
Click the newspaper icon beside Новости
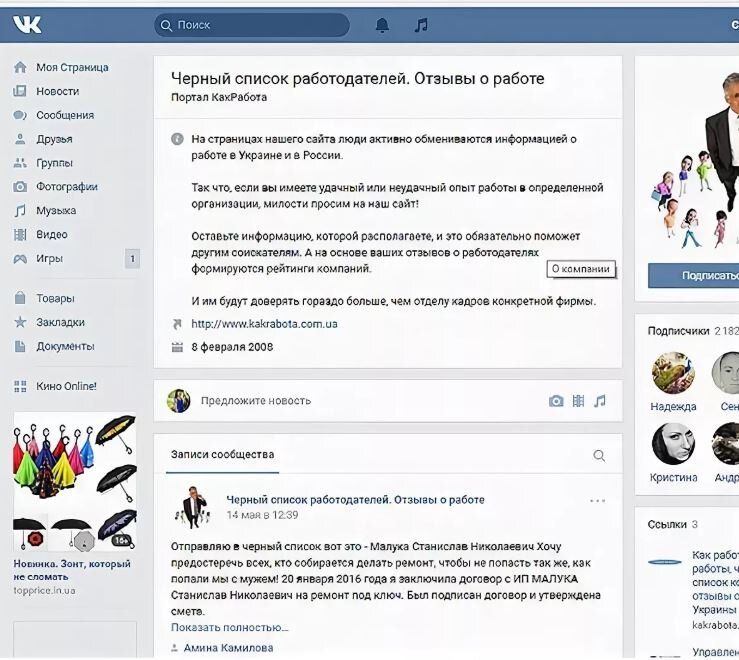20,91
